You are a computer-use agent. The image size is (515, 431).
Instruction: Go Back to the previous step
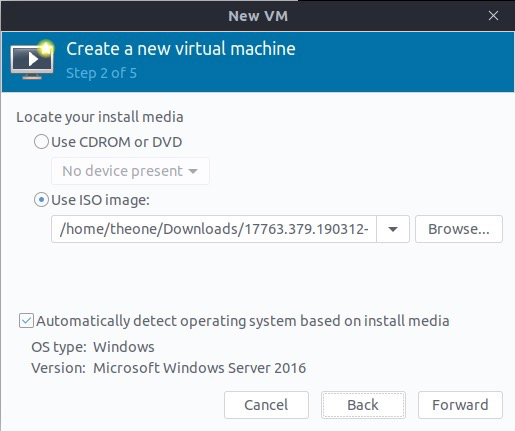point(363,405)
